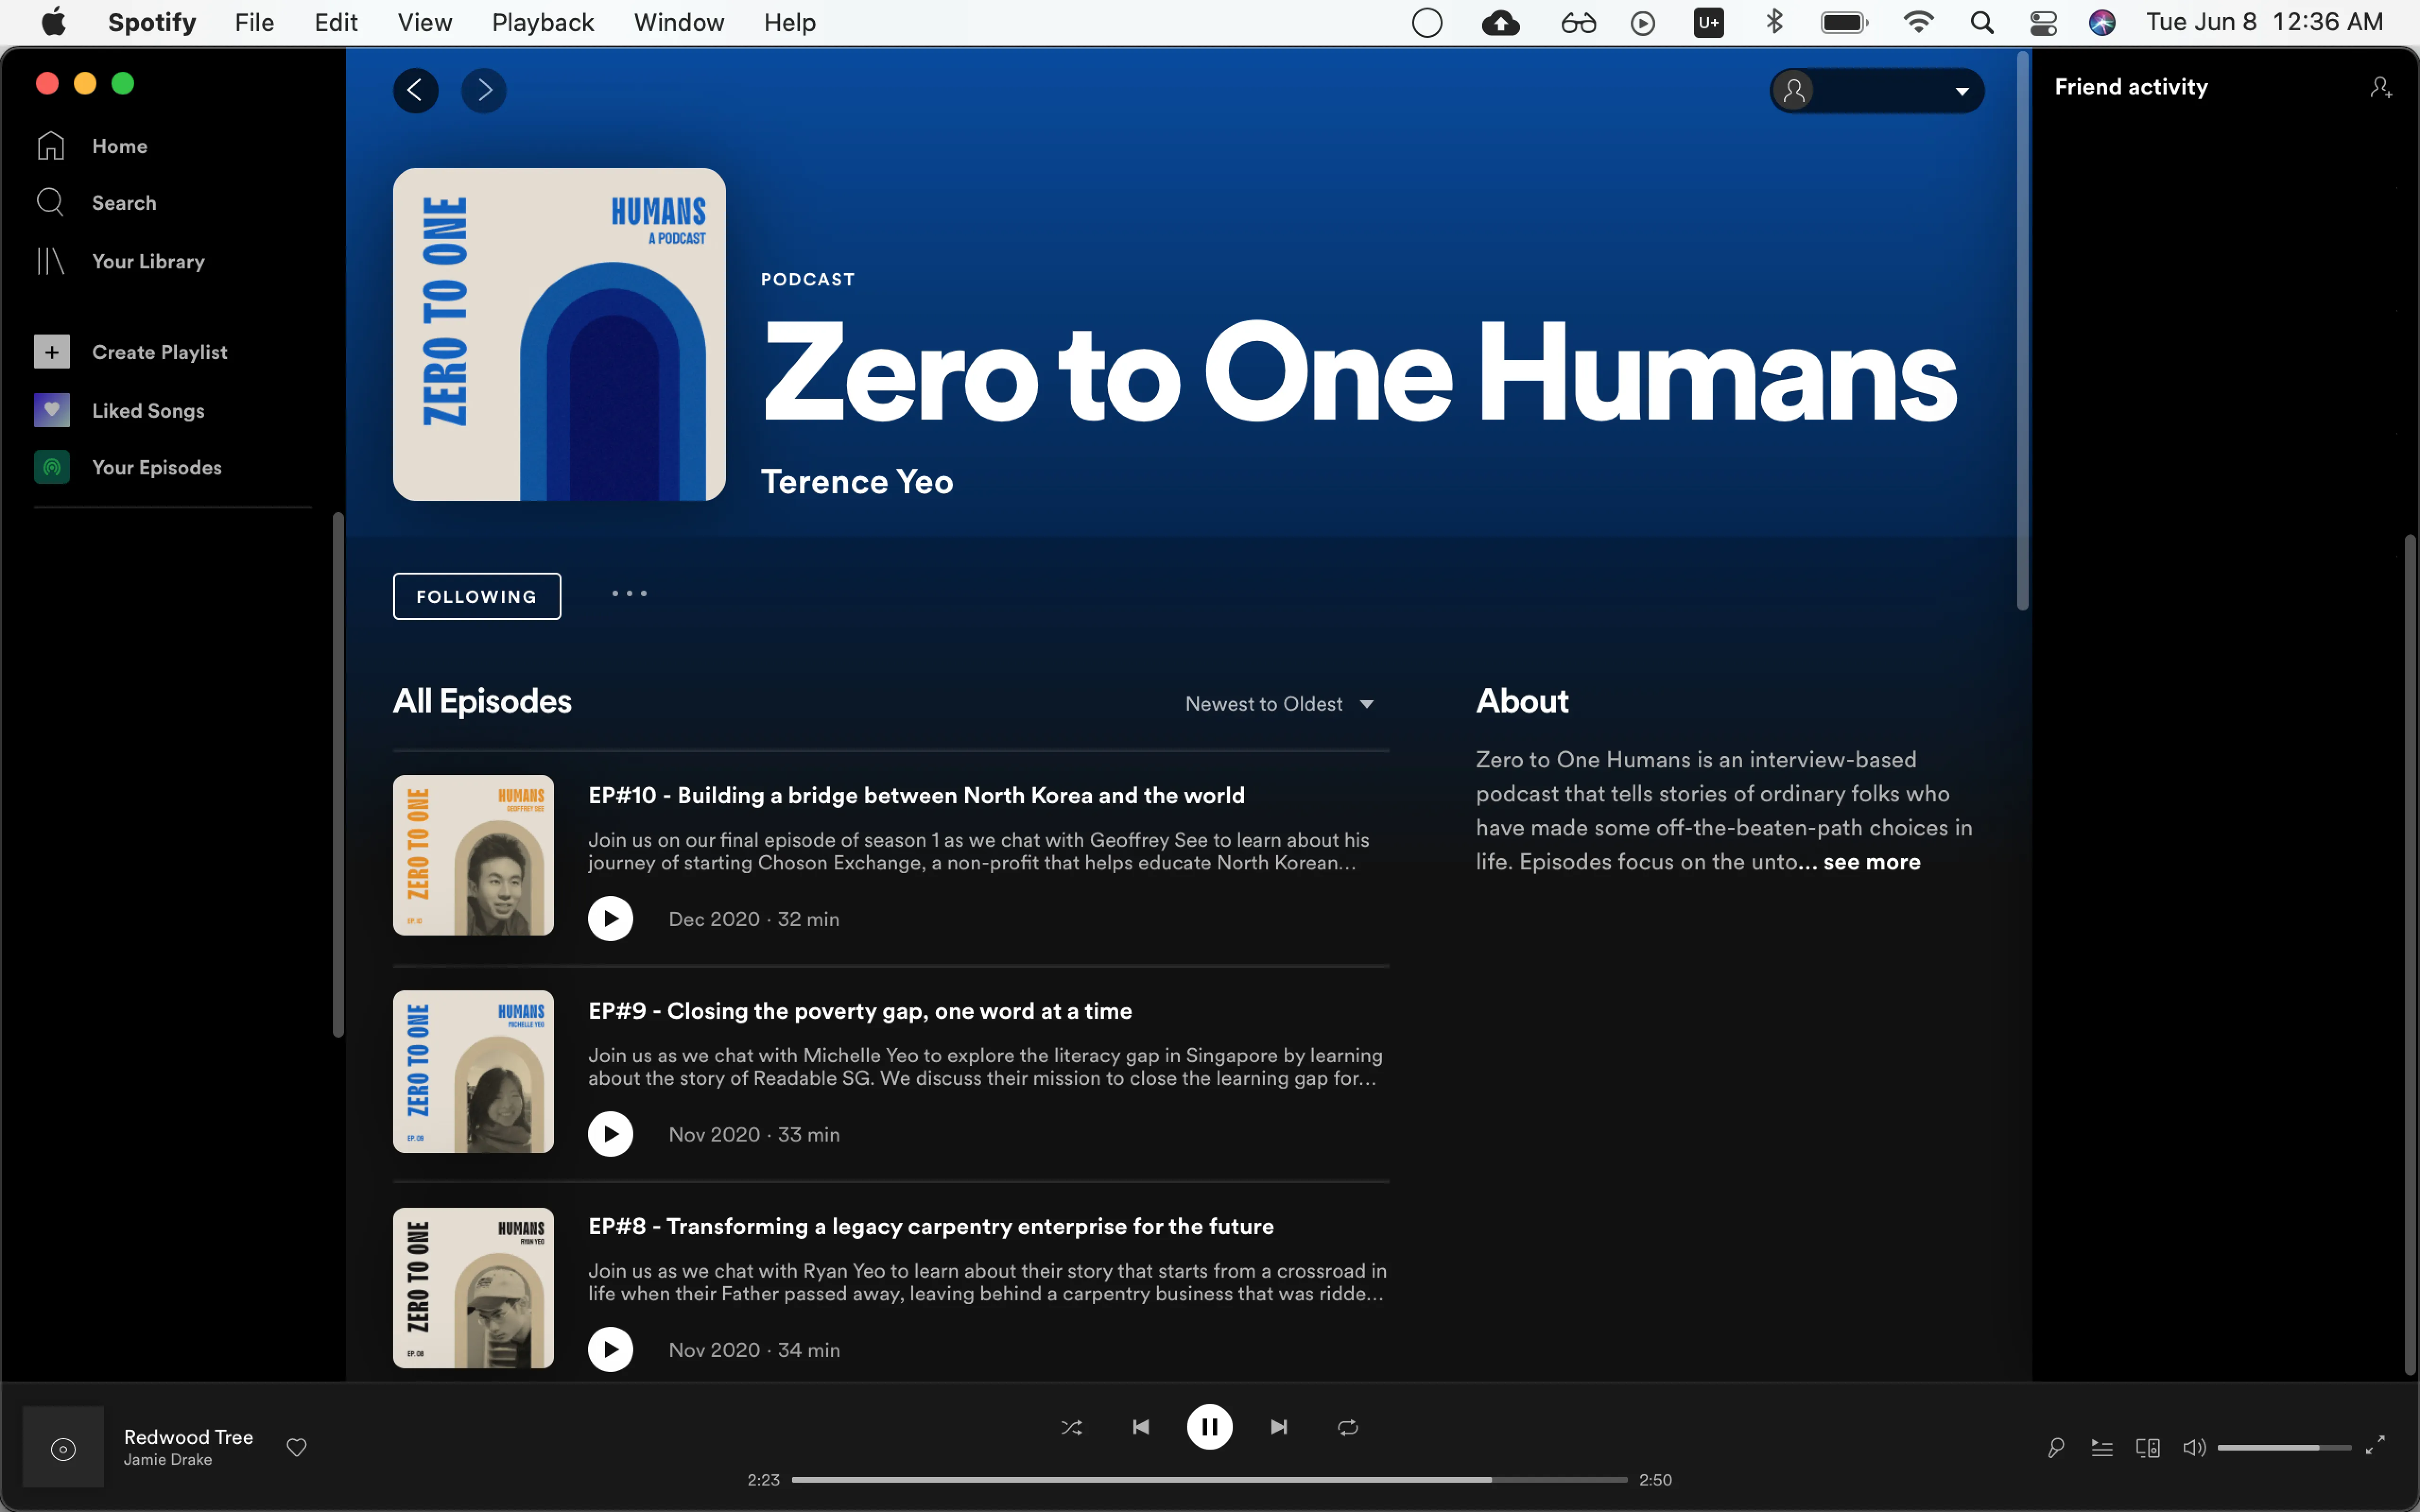
Task: Open the user account dropdown
Action: [1877, 91]
